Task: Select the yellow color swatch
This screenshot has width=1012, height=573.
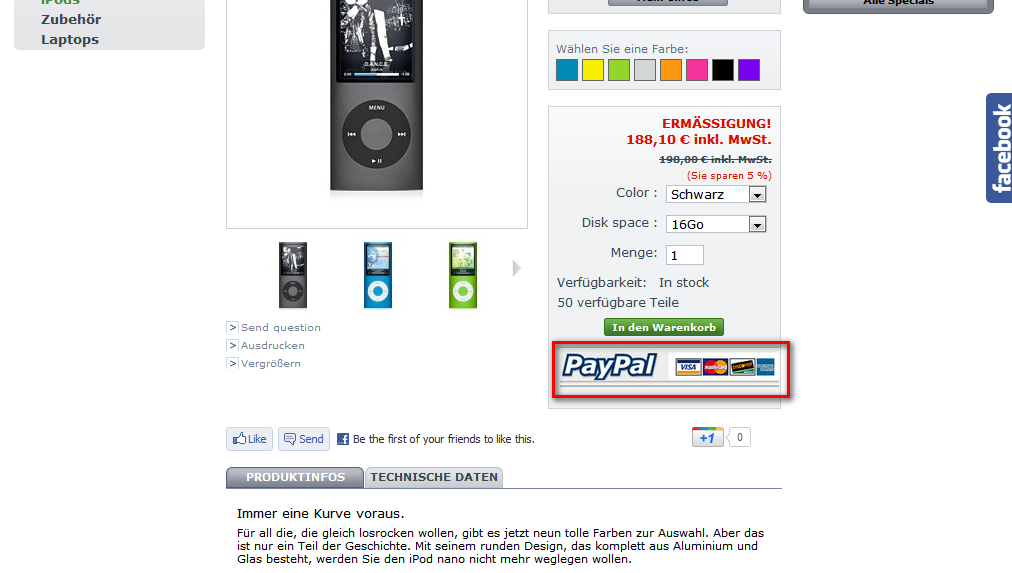Action: (592, 70)
